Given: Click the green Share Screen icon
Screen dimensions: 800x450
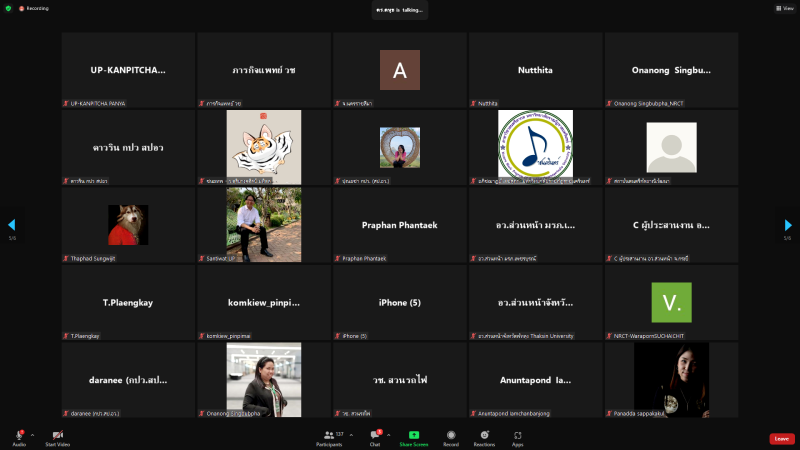Looking at the screenshot, I should pyautogui.click(x=414, y=436).
